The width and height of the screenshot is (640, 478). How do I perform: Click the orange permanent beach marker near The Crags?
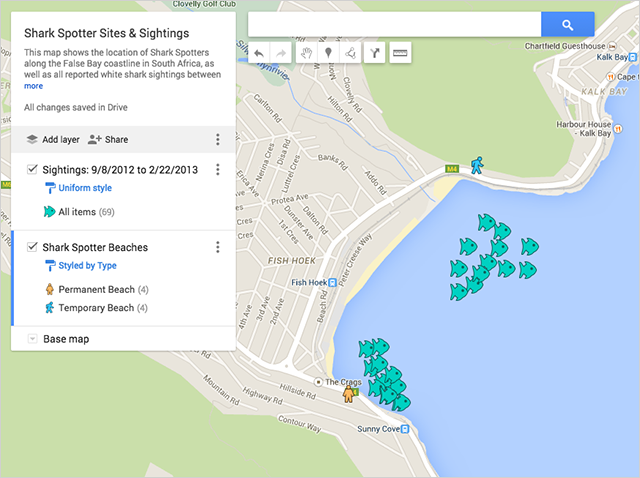tap(349, 393)
